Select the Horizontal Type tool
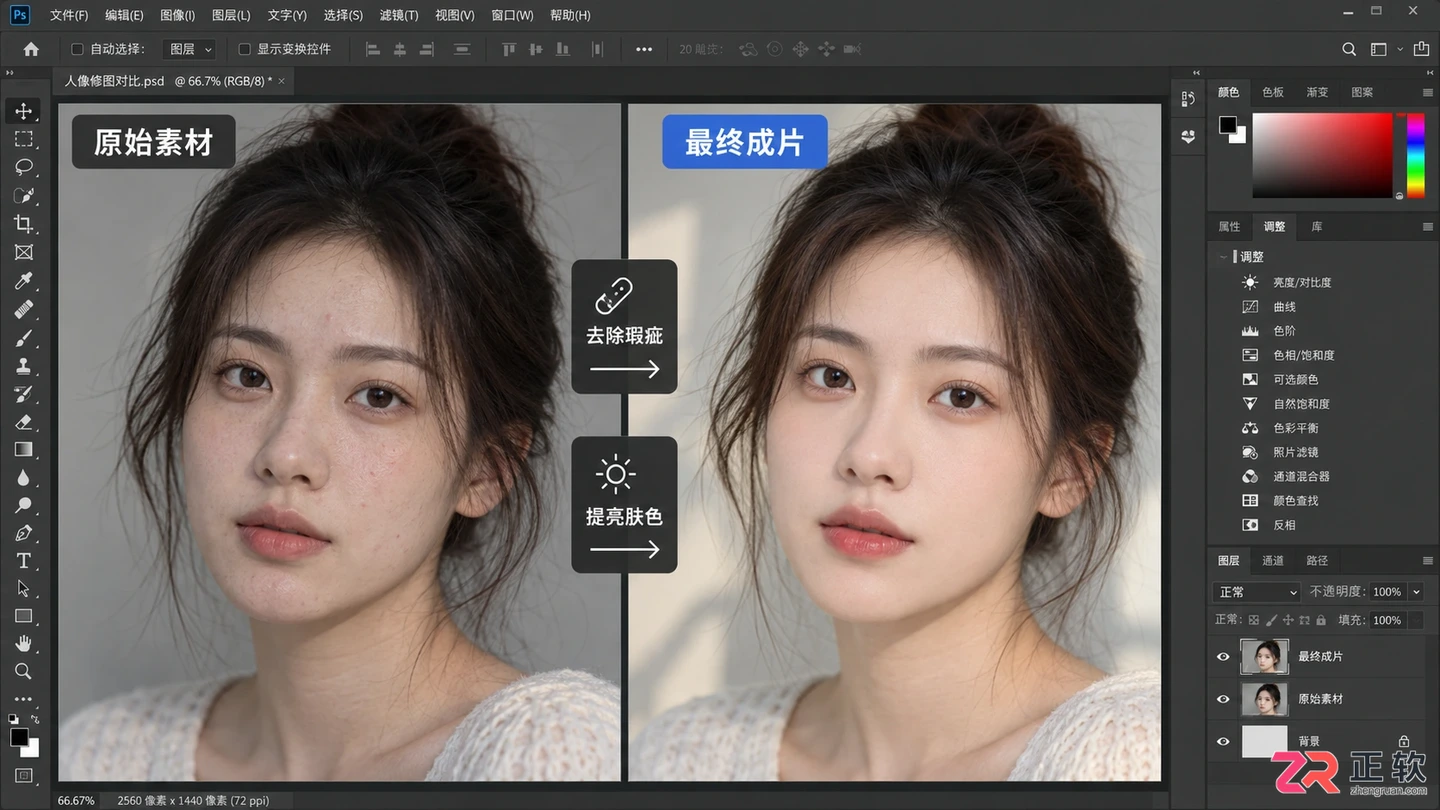Screen dimensions: 1440x810 pos(23,561)
